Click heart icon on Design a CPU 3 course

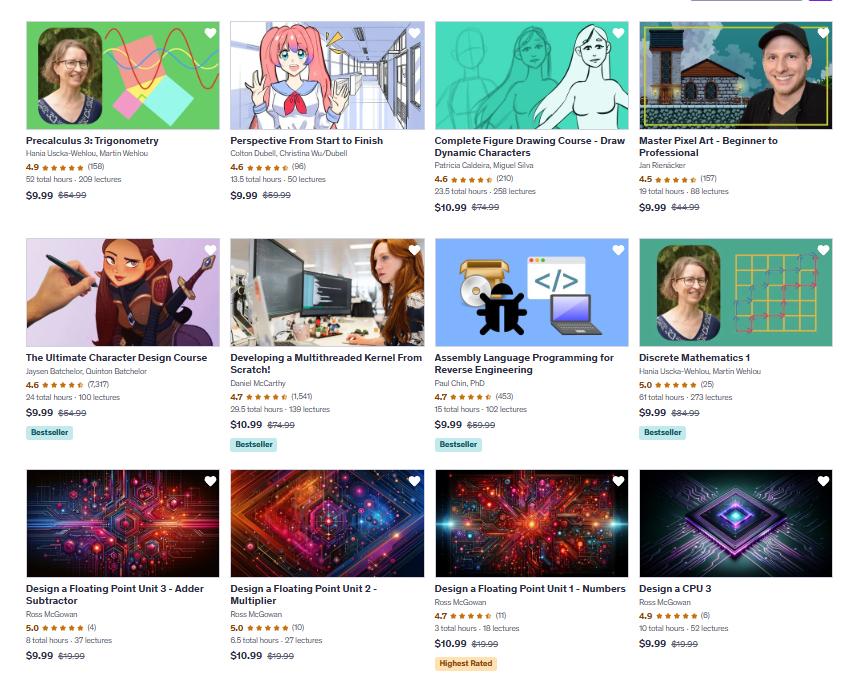tap(823, 481)
